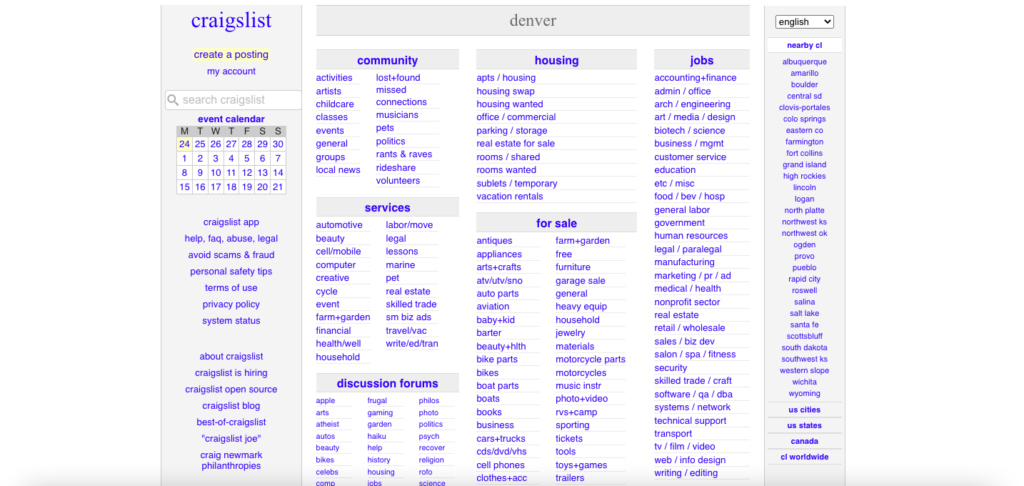1024x486 pixels.
Task: Open the for sale section header
Action: pyautogui.click(x=556, y=223)
